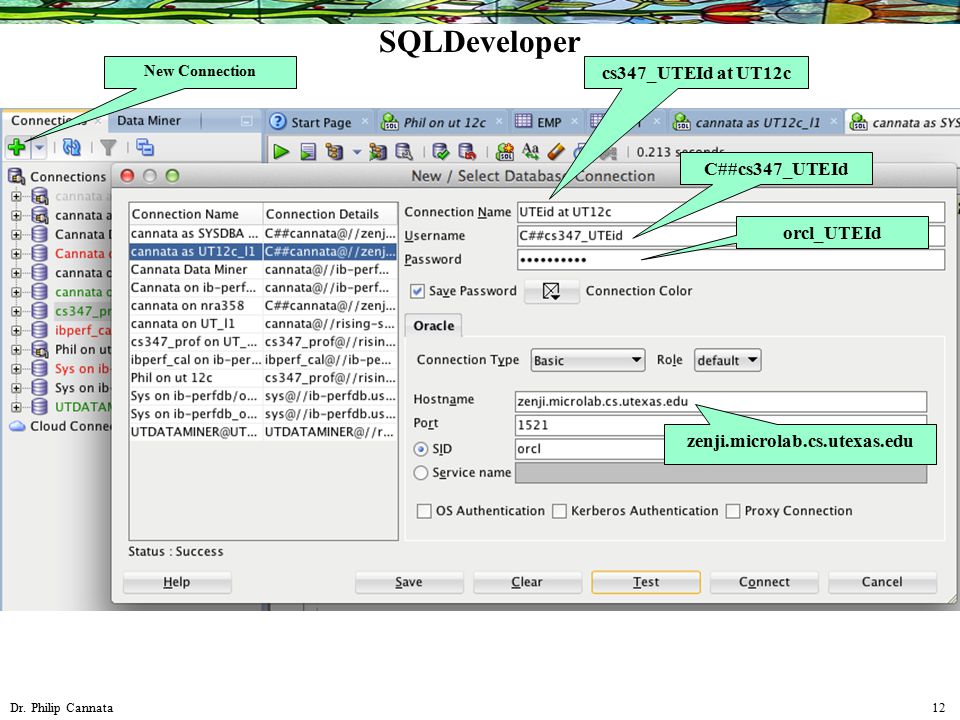
Task: Switch to the Connections tab
Action: point(48,121)
